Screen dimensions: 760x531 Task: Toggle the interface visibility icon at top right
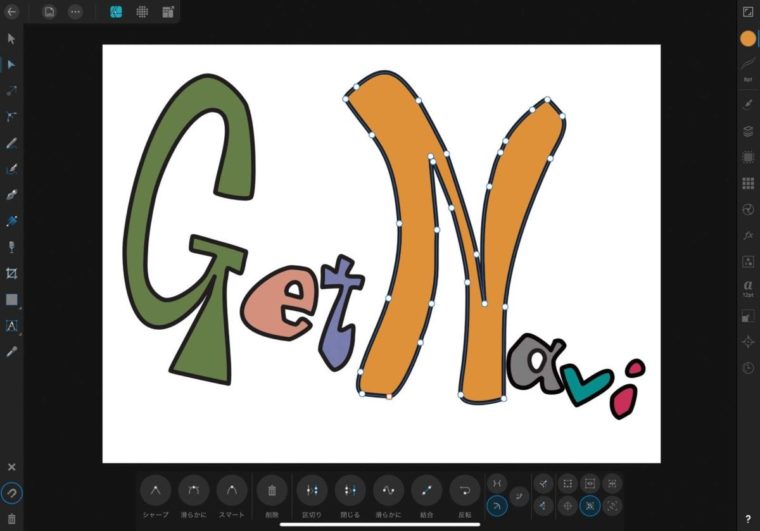(x=748, y=12)
